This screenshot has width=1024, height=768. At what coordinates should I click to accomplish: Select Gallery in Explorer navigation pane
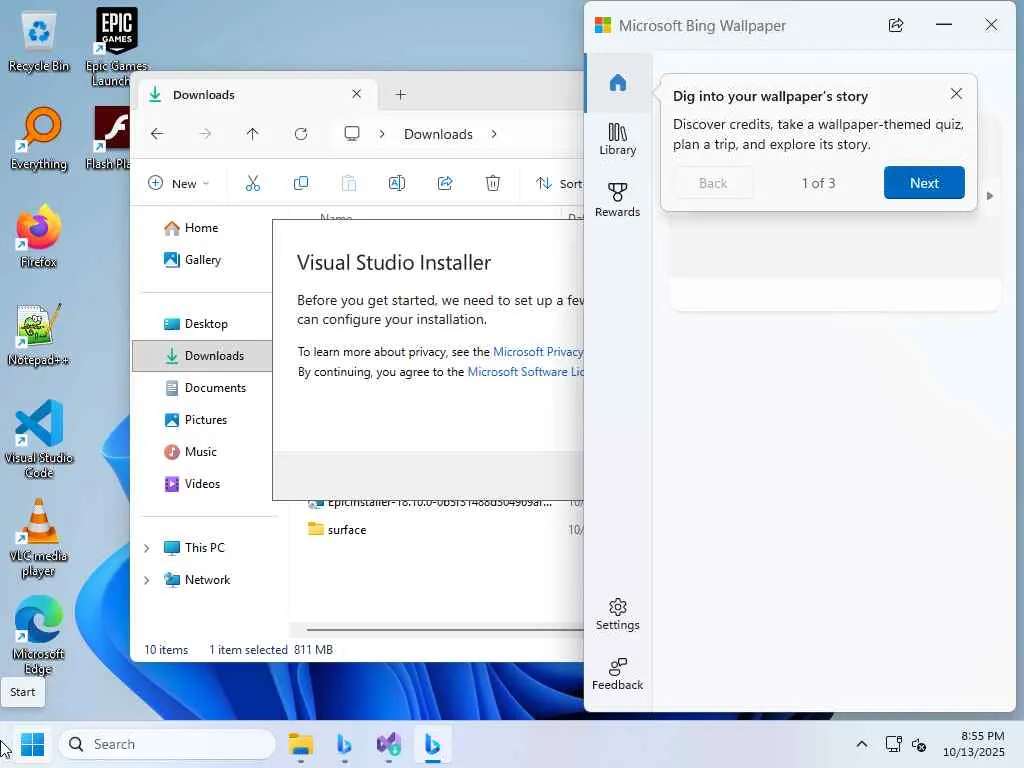click(x=202, y=260)
